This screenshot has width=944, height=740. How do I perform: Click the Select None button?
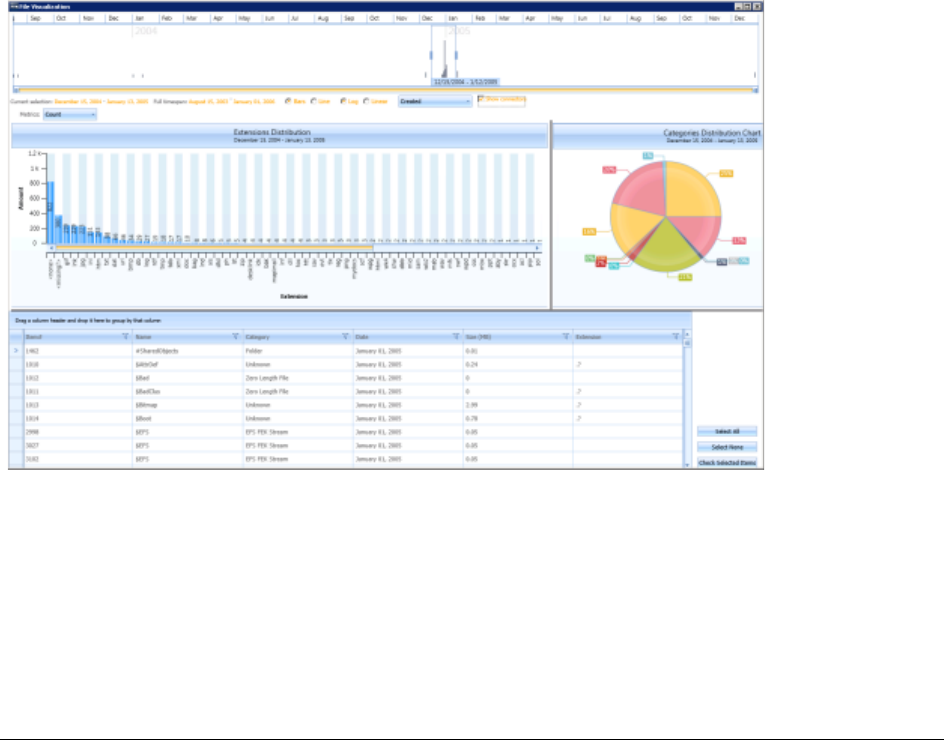click(x=727, y=447)
